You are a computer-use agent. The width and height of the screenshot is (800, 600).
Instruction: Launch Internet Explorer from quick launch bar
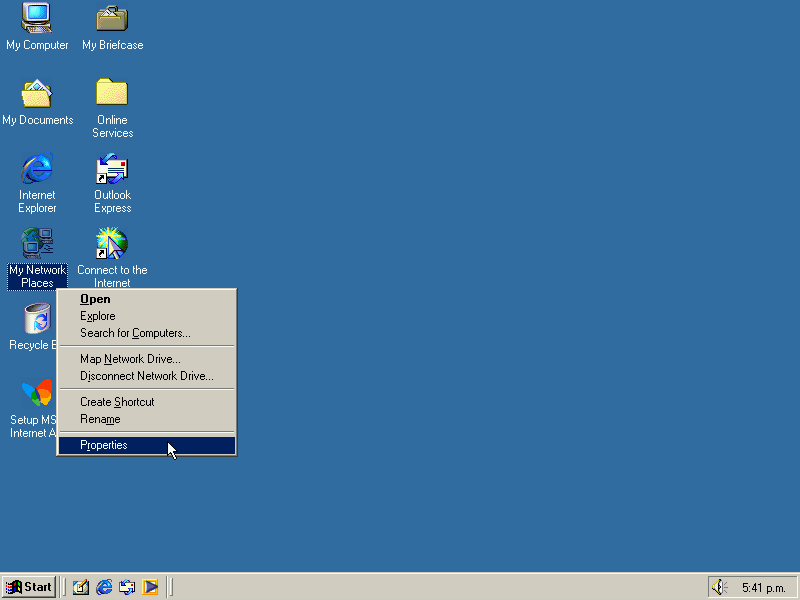click(x=104, y=587)
